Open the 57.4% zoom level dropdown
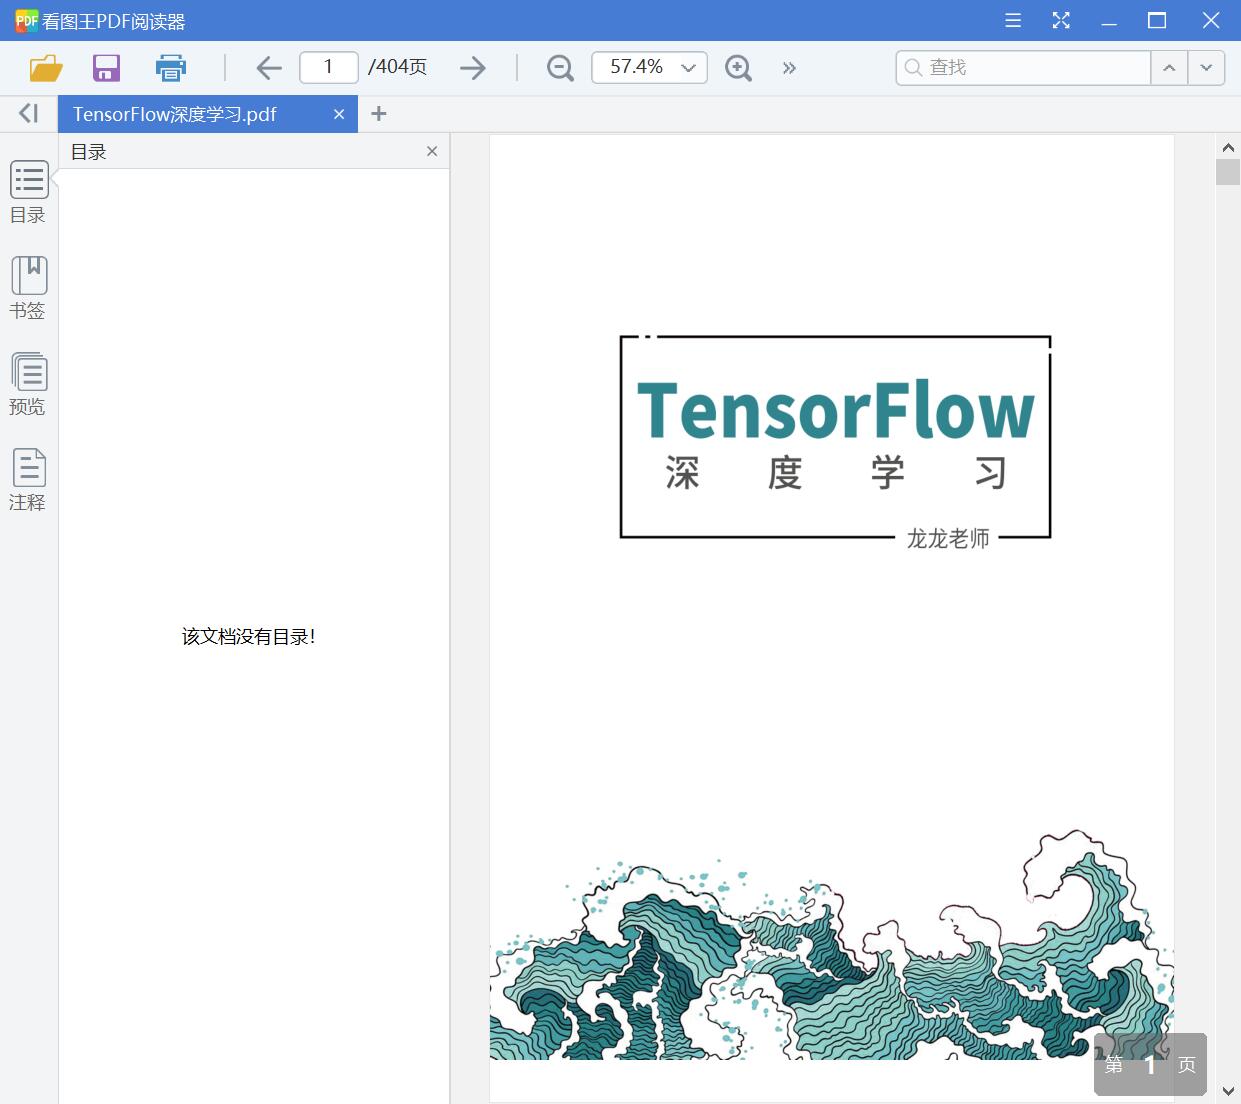 click(649, 67)
